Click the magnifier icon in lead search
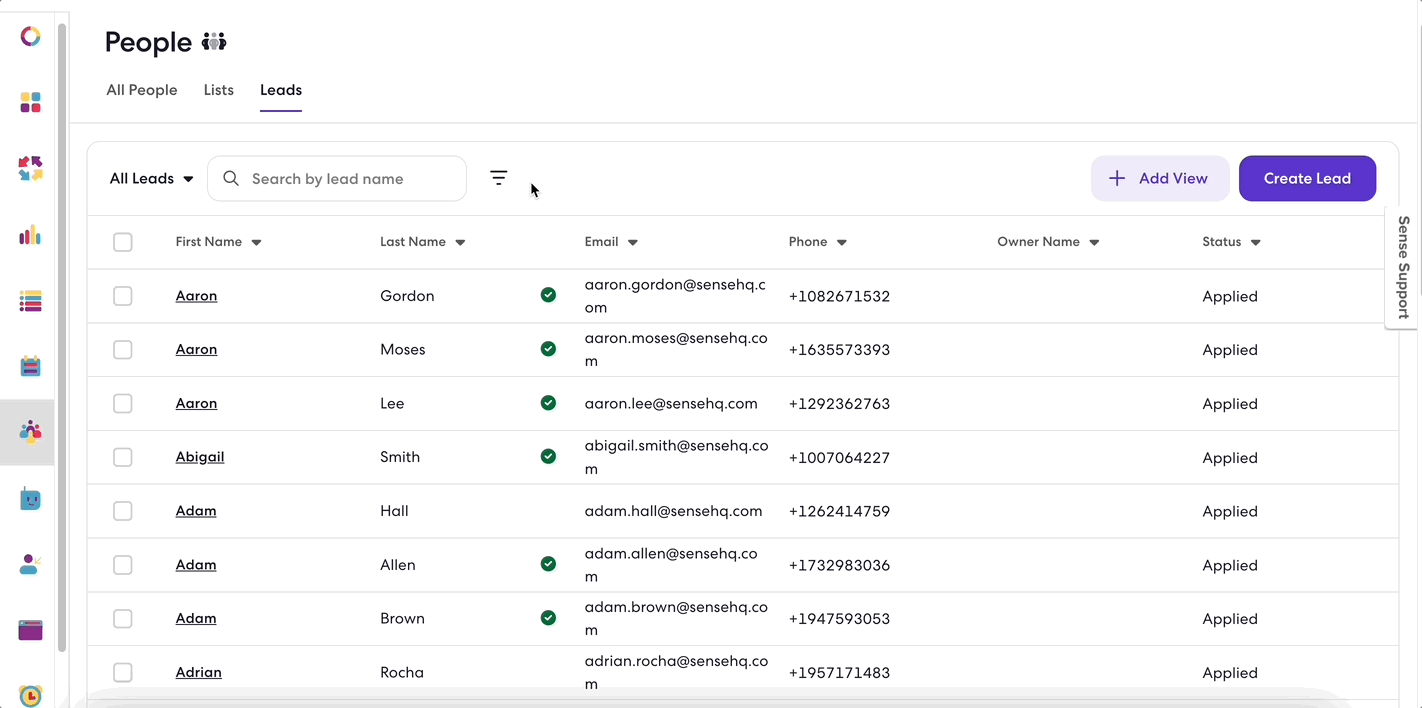 pyautogui.click(x=231, y=178)
